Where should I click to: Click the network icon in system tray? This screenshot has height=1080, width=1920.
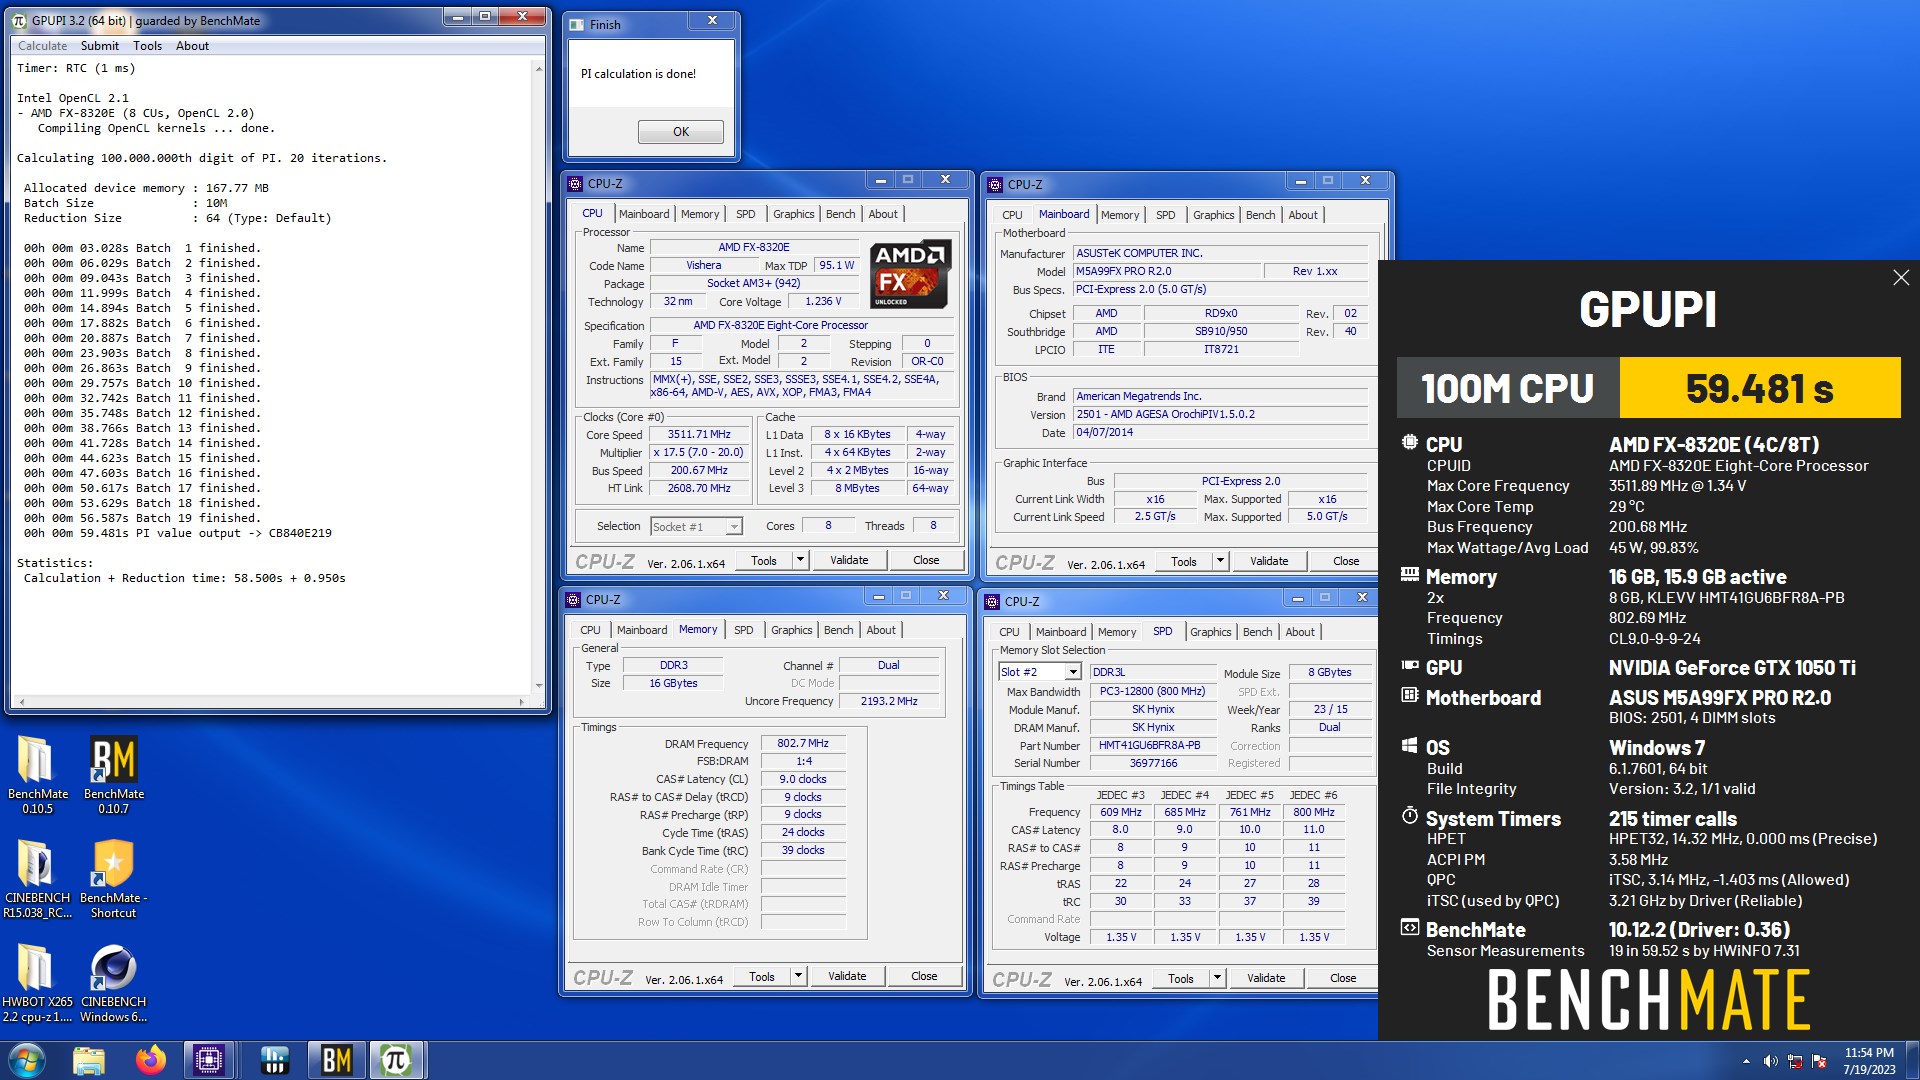click(x=1795, y=1061)
